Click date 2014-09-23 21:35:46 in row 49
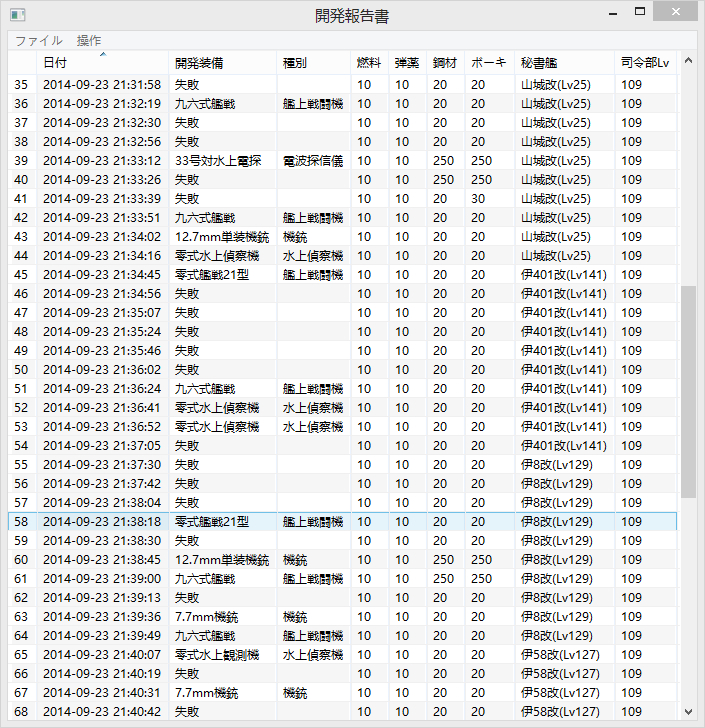 point(102,351)
